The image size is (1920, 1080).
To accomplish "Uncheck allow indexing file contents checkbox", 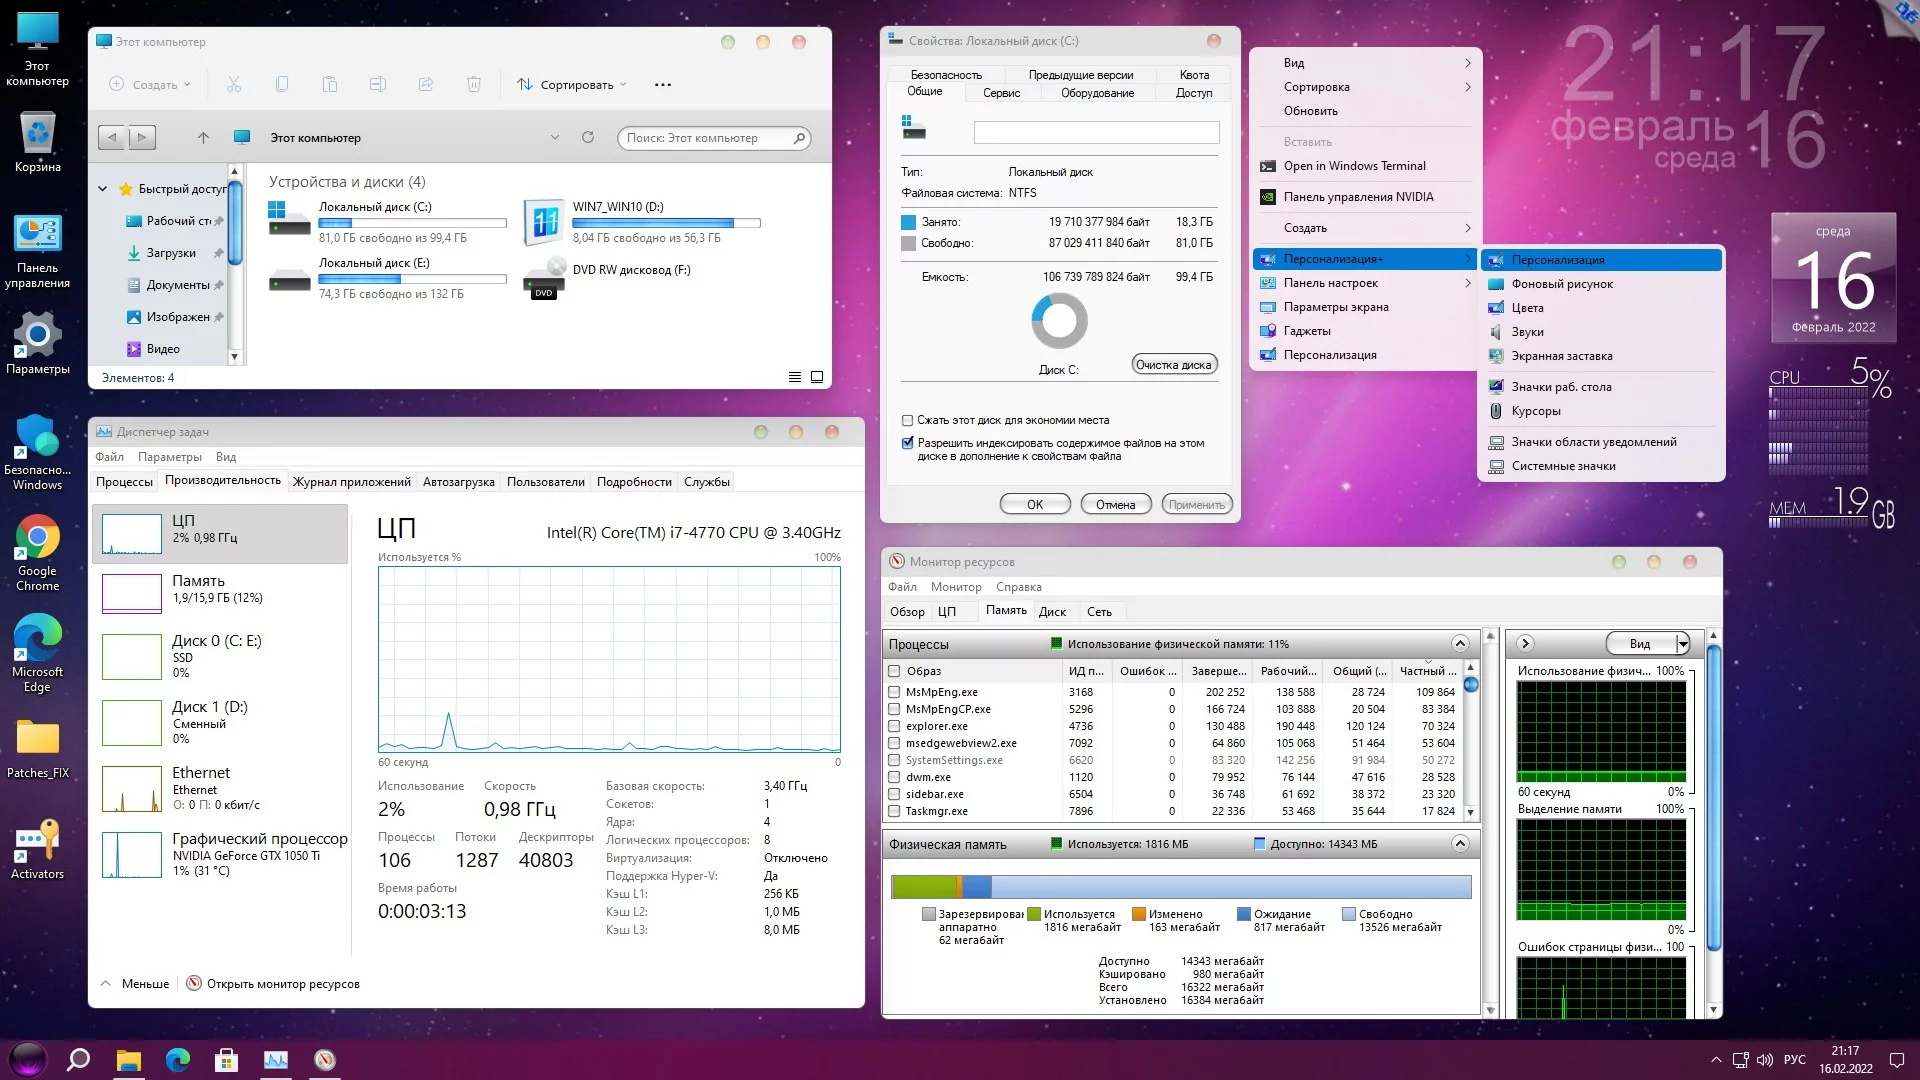I will point(907,443).
